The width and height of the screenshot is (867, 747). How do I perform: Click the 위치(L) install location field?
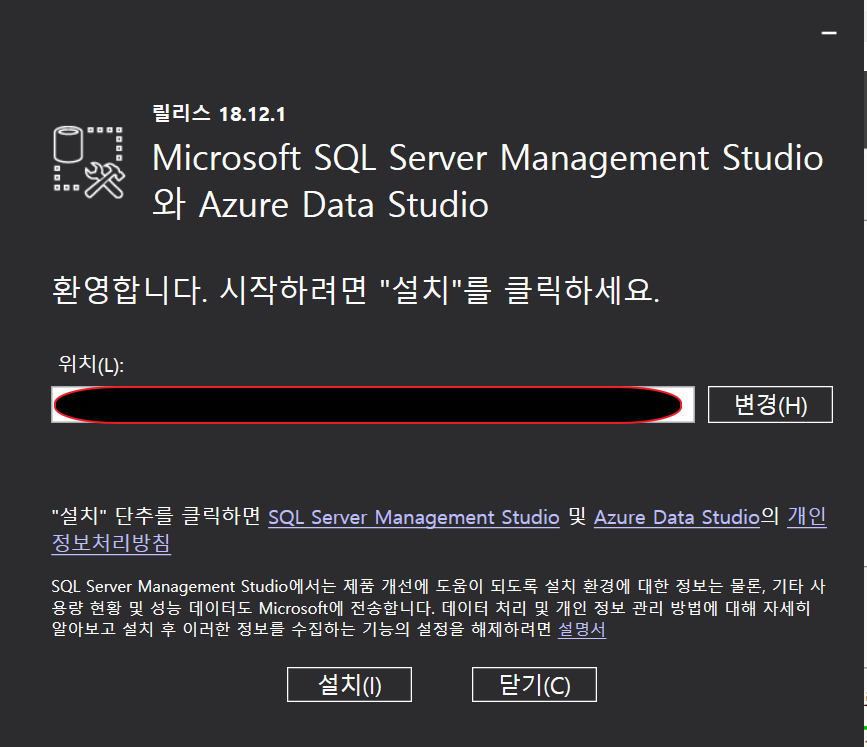[x=373, y=404]
